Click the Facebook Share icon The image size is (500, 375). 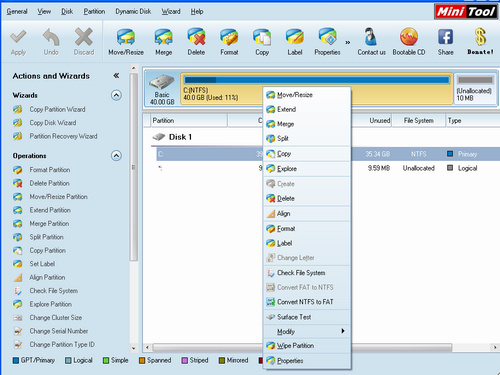(x=445, y=37)
